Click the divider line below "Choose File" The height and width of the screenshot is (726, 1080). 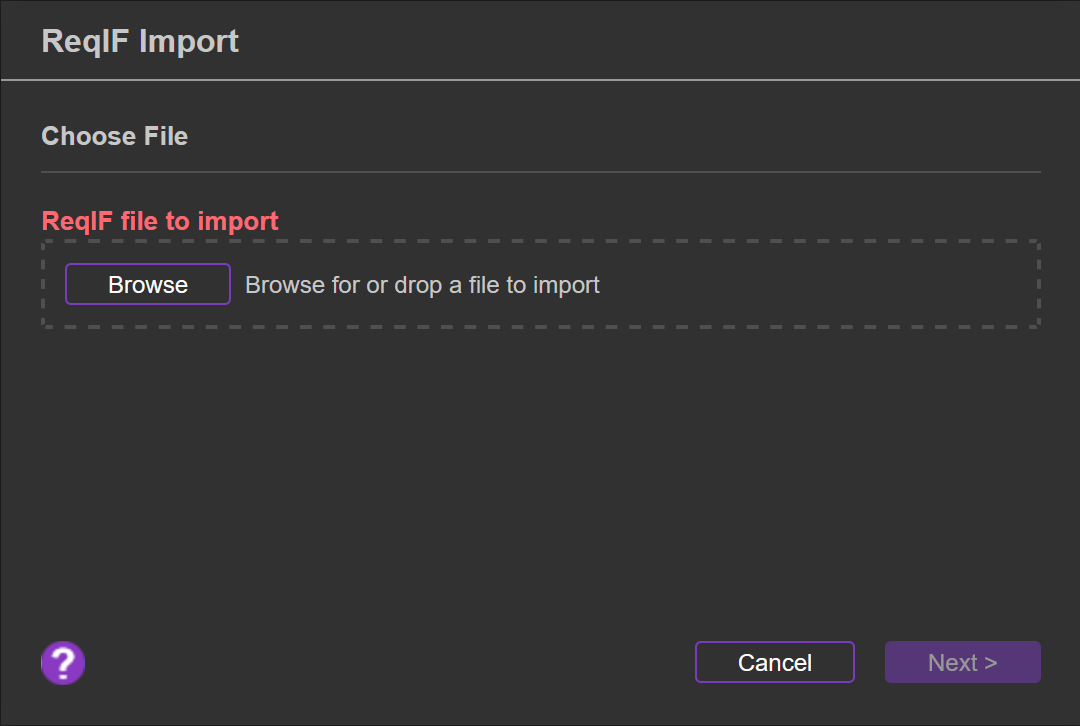coord(540,172)
